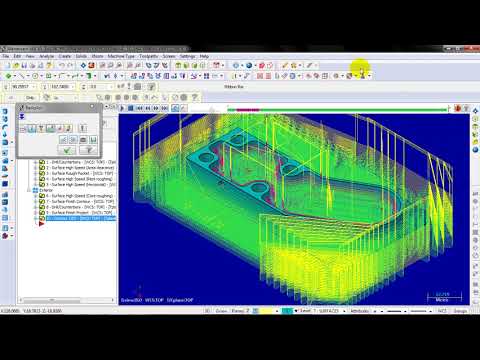
Task: Play the backplot simulation
Action: (122, 108)
